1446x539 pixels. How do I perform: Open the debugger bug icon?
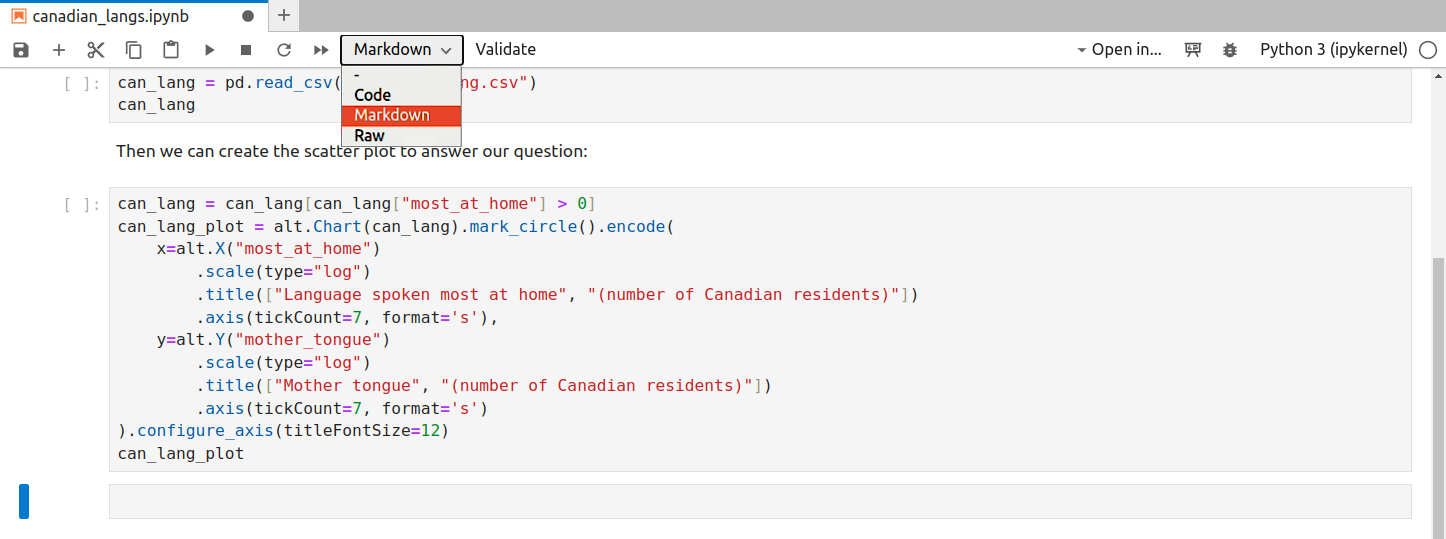pyautogui.click(x=1229, y=50)
